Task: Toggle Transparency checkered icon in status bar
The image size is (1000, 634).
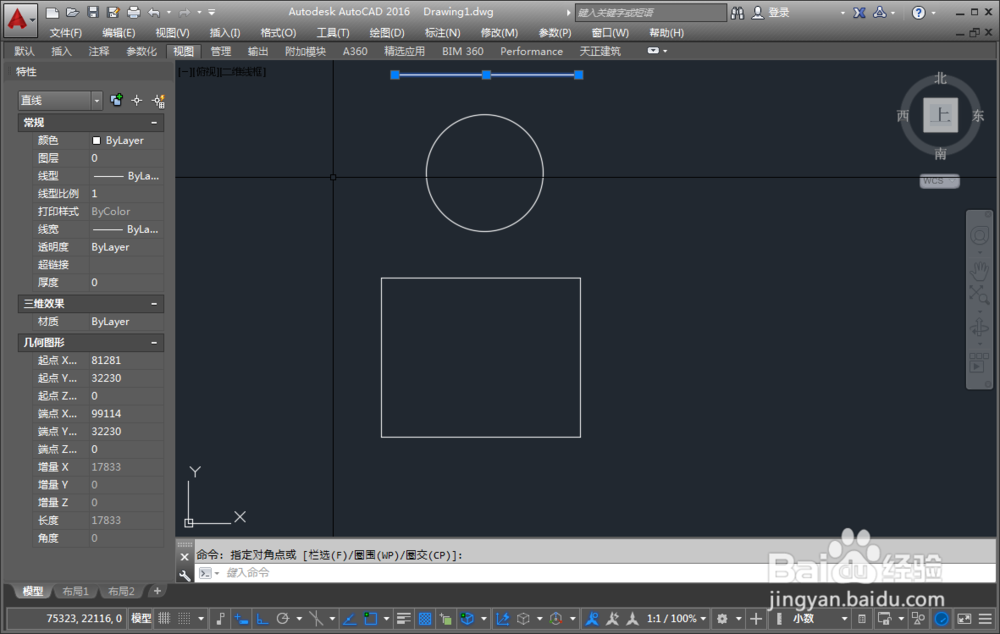Action: pyautogui.click(x=425, y=619)
